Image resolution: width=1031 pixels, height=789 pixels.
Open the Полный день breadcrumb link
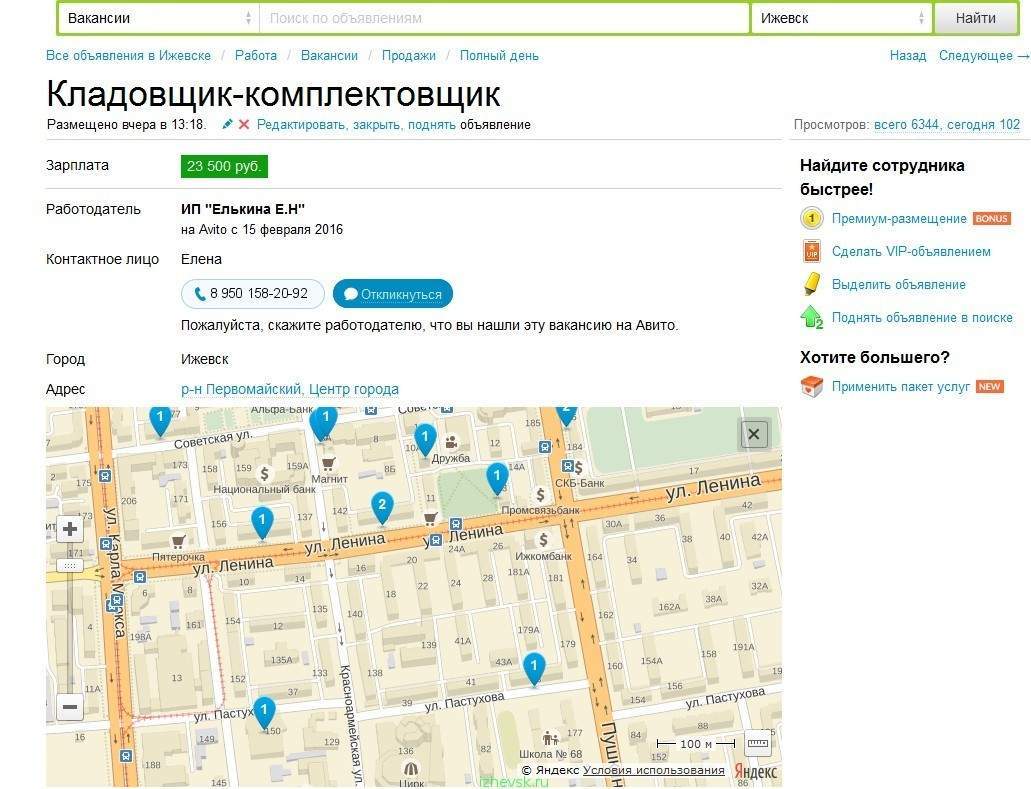click(499, 56)
